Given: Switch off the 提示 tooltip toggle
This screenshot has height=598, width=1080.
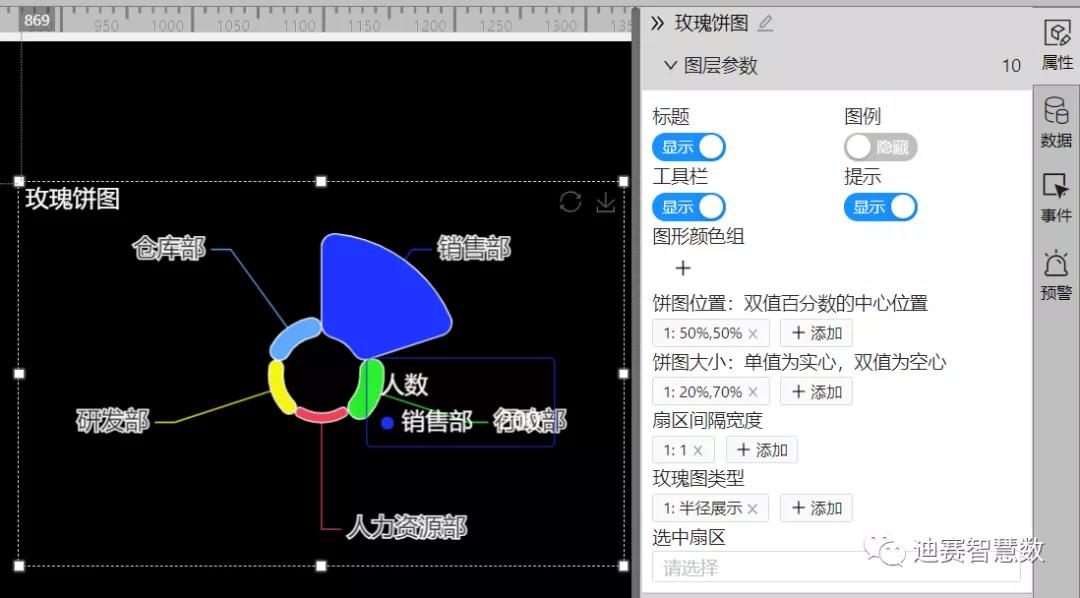Looking at the screenshot, I should (x=880, y=207).
